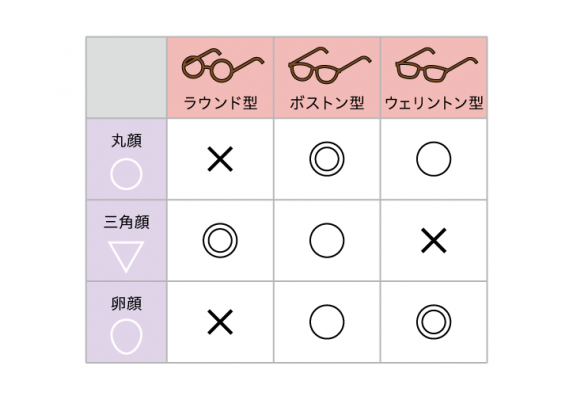Click the double circle for 三角顔 and ラウンド型
Image resolution: width=573 pixels, height=400 pixels.
[220, 240]
